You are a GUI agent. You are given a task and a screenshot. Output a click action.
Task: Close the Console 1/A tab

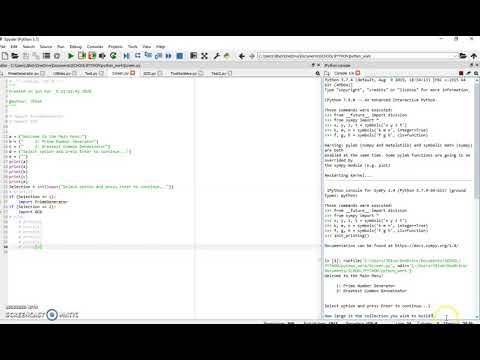click(358, 73)
